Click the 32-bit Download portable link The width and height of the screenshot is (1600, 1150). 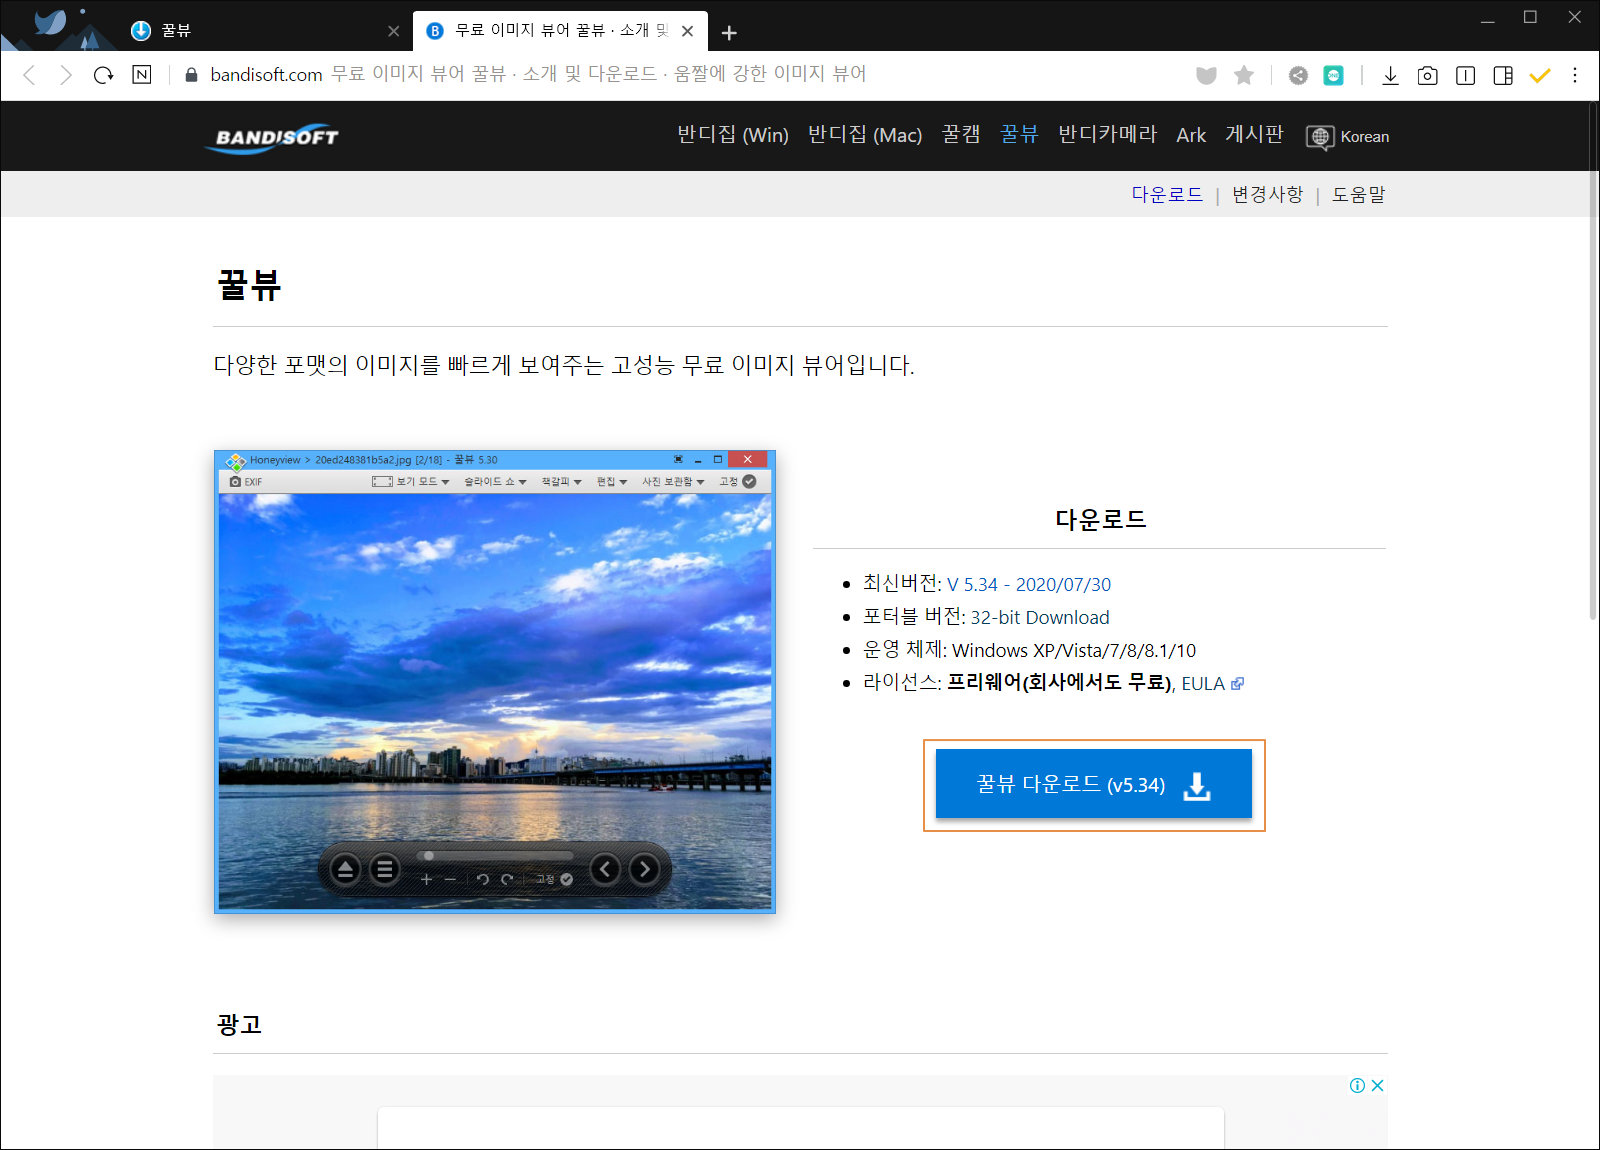point(1040,617)
